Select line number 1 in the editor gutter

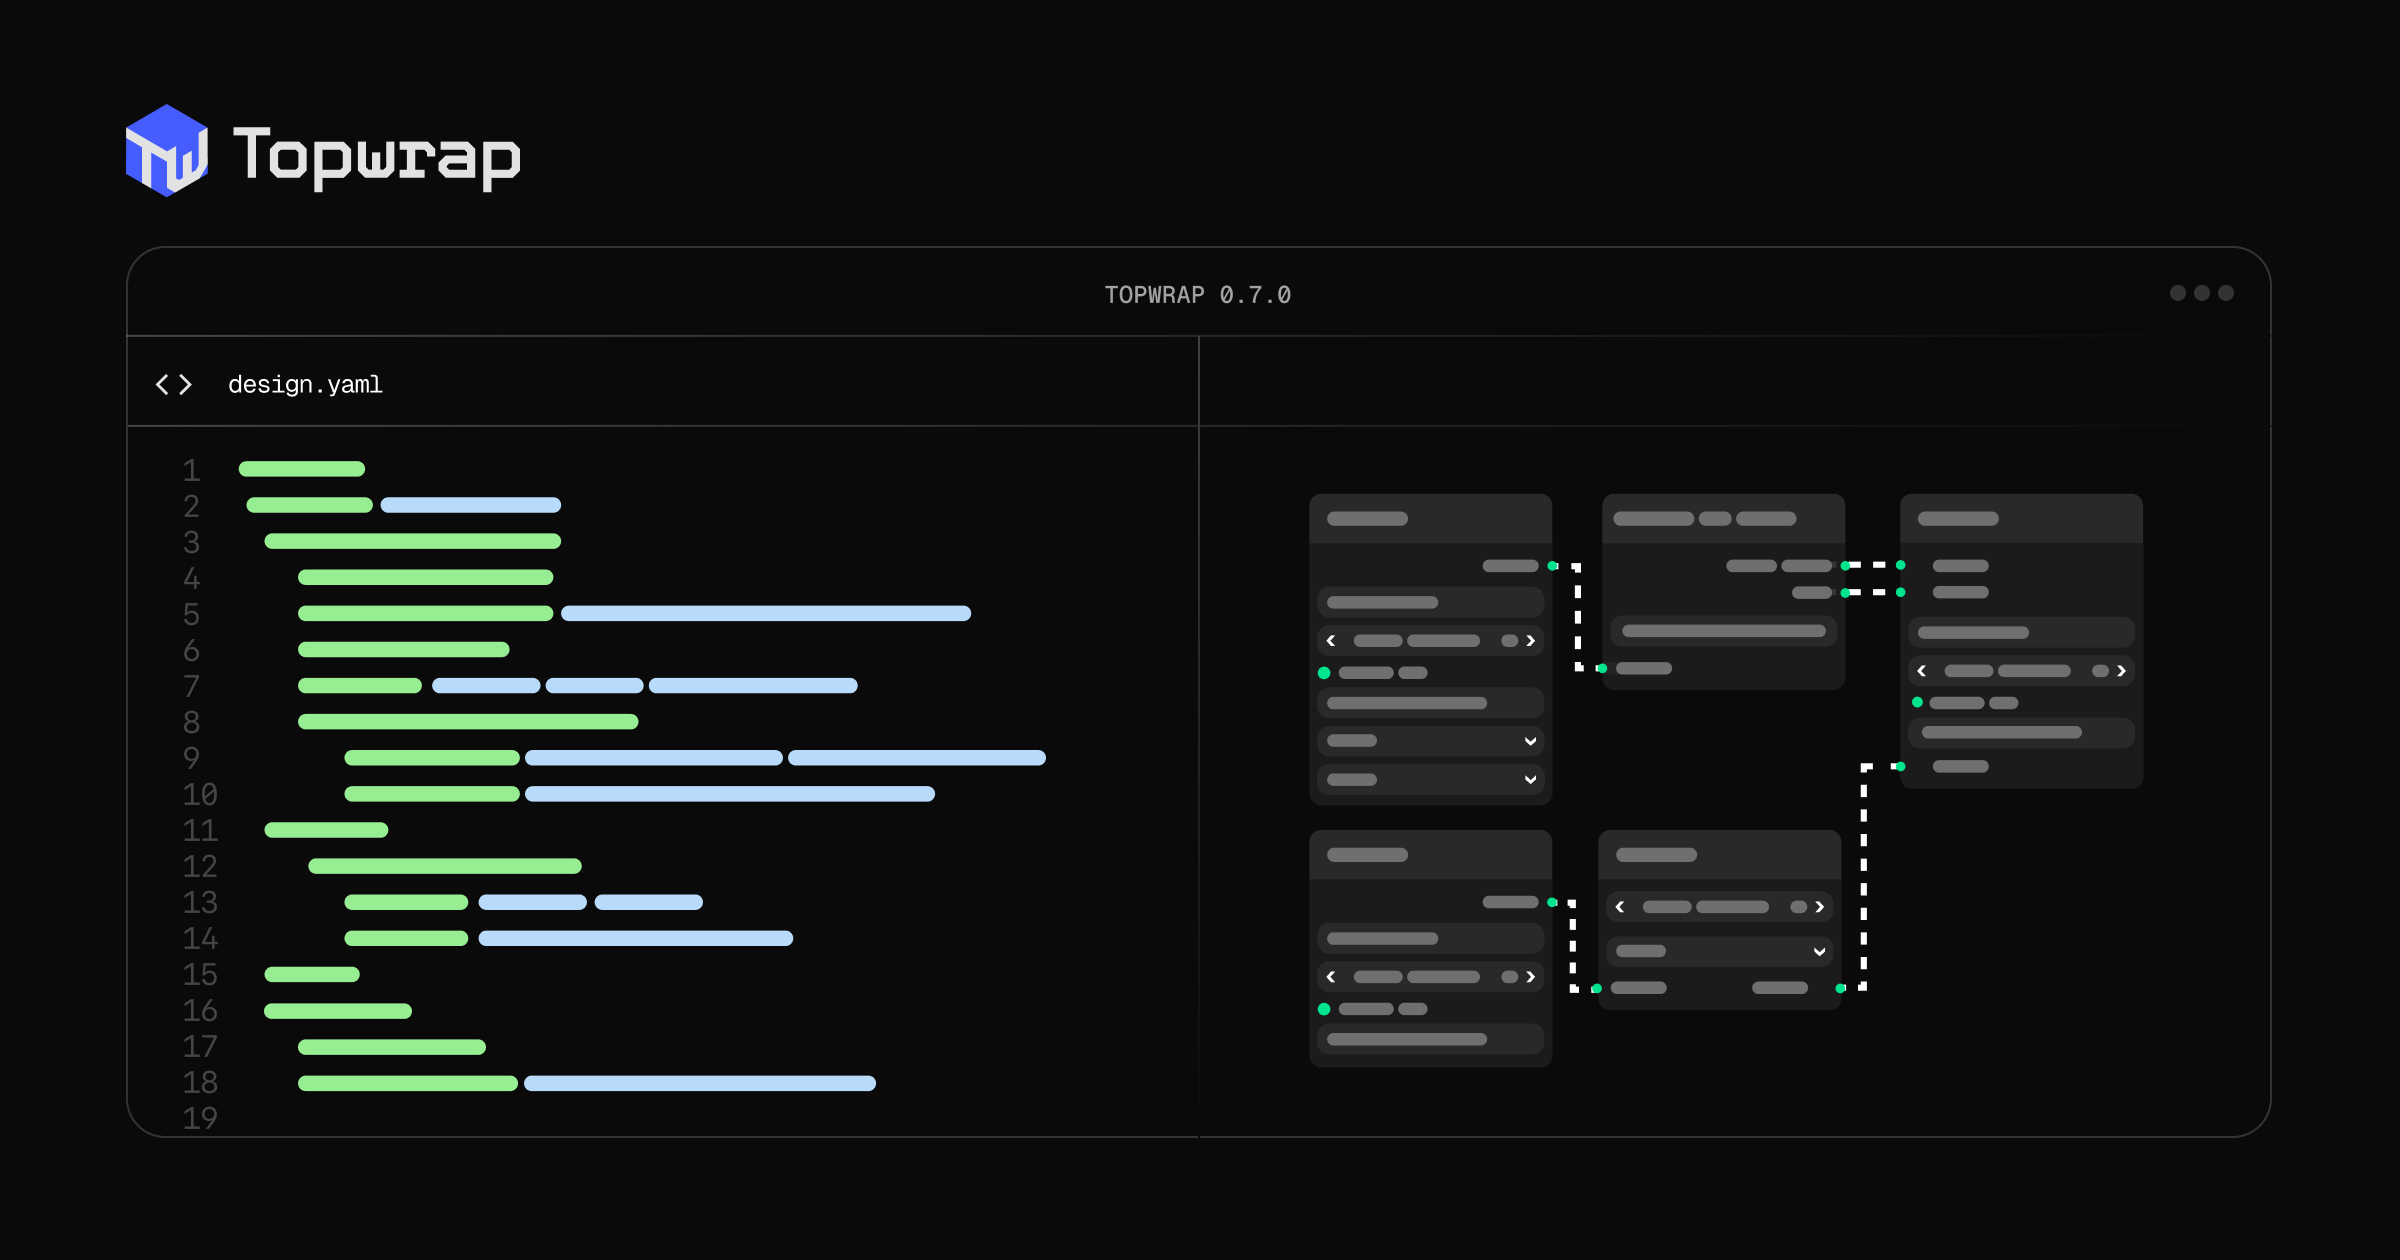(x=191, y=469)
